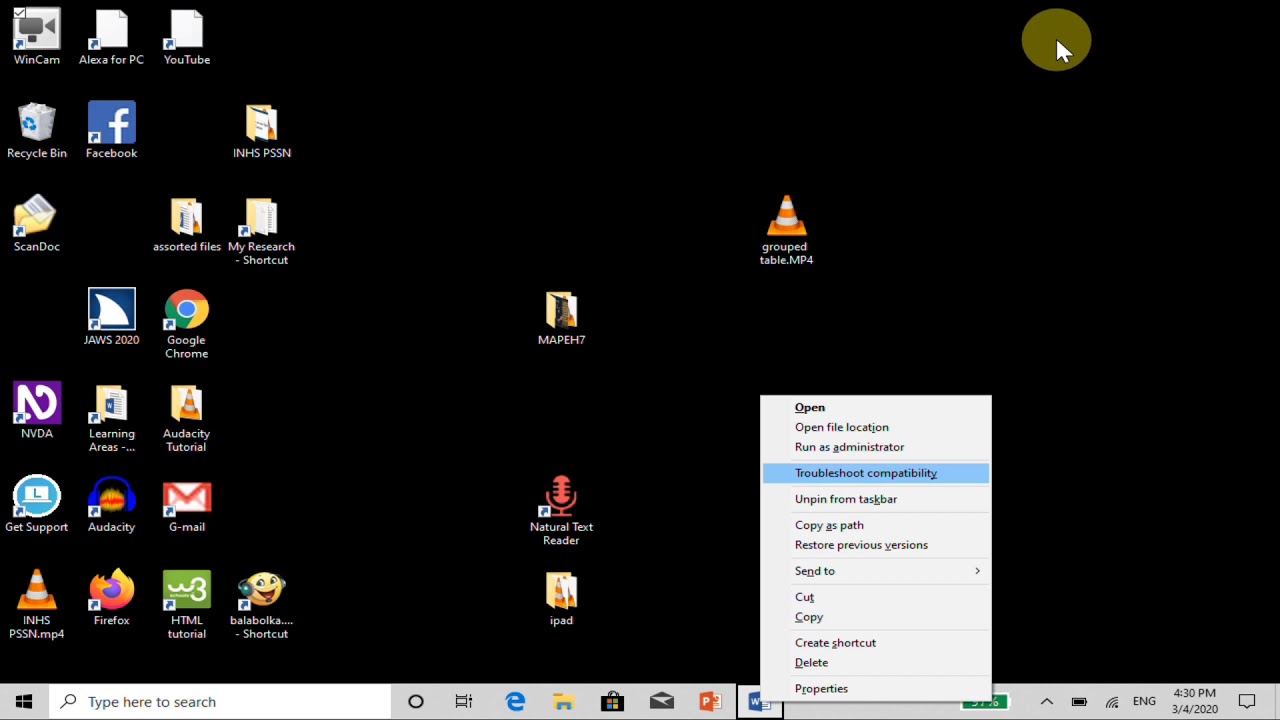This screenshot has height=720, width=1280.
Task: Choose Open file location menu entry
Action: point(875,427)
